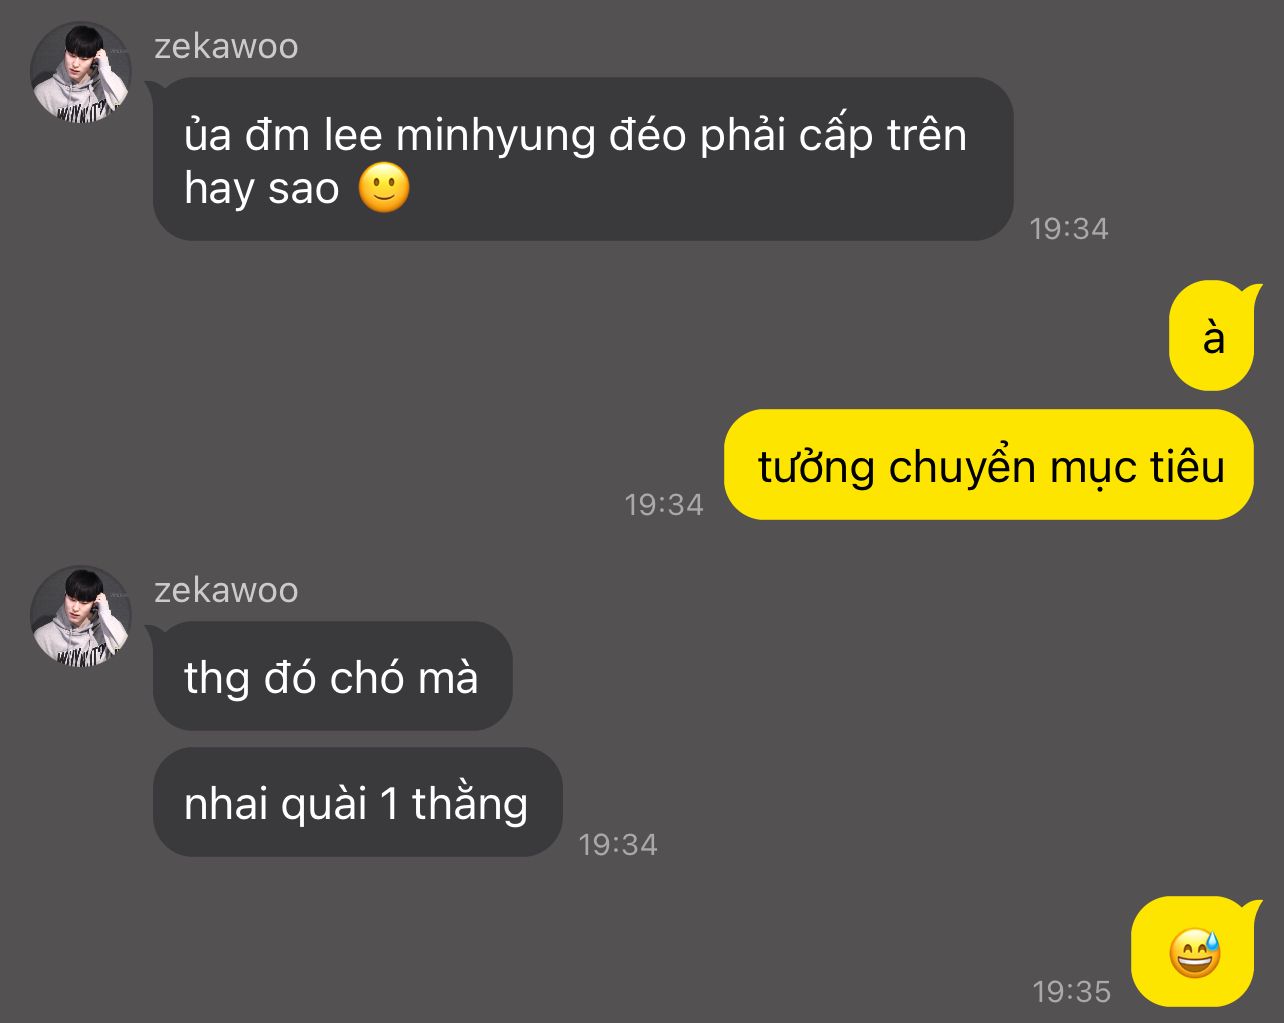
Task: Tap the word 'thằng' in gray bubble
Action: [470, 803]
